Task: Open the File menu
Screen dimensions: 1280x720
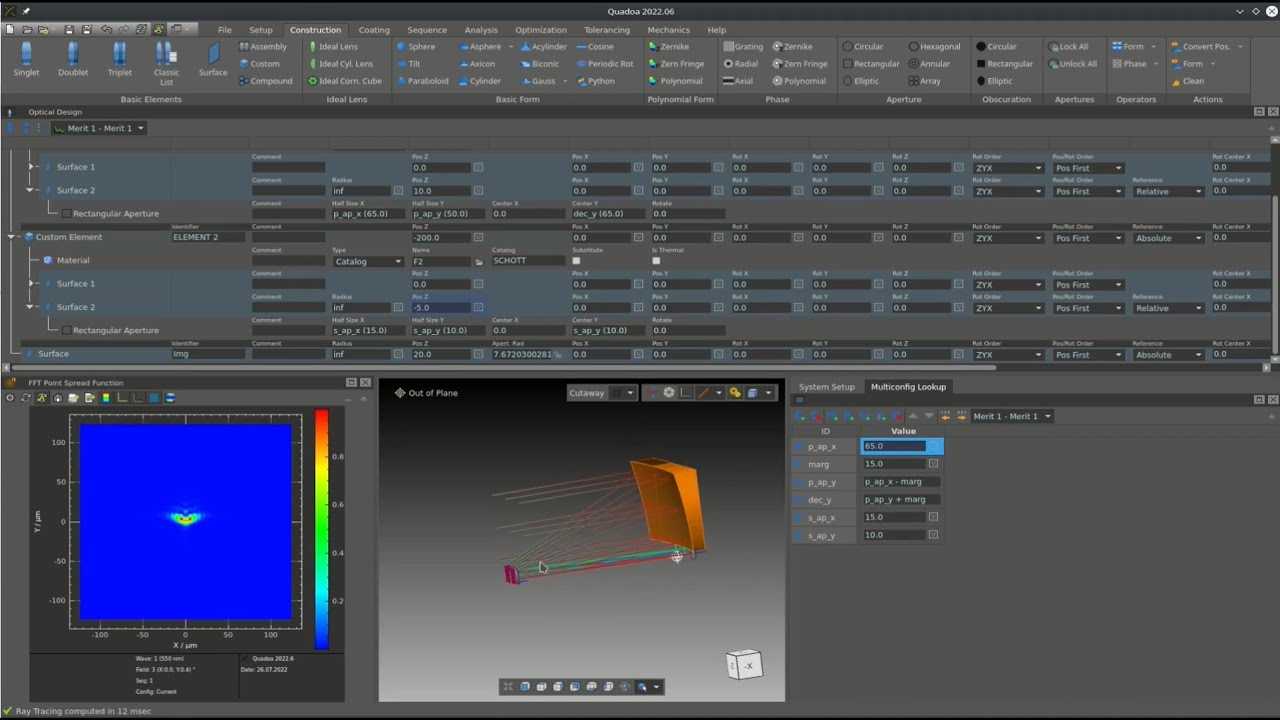Action: [x=224, y=30]
